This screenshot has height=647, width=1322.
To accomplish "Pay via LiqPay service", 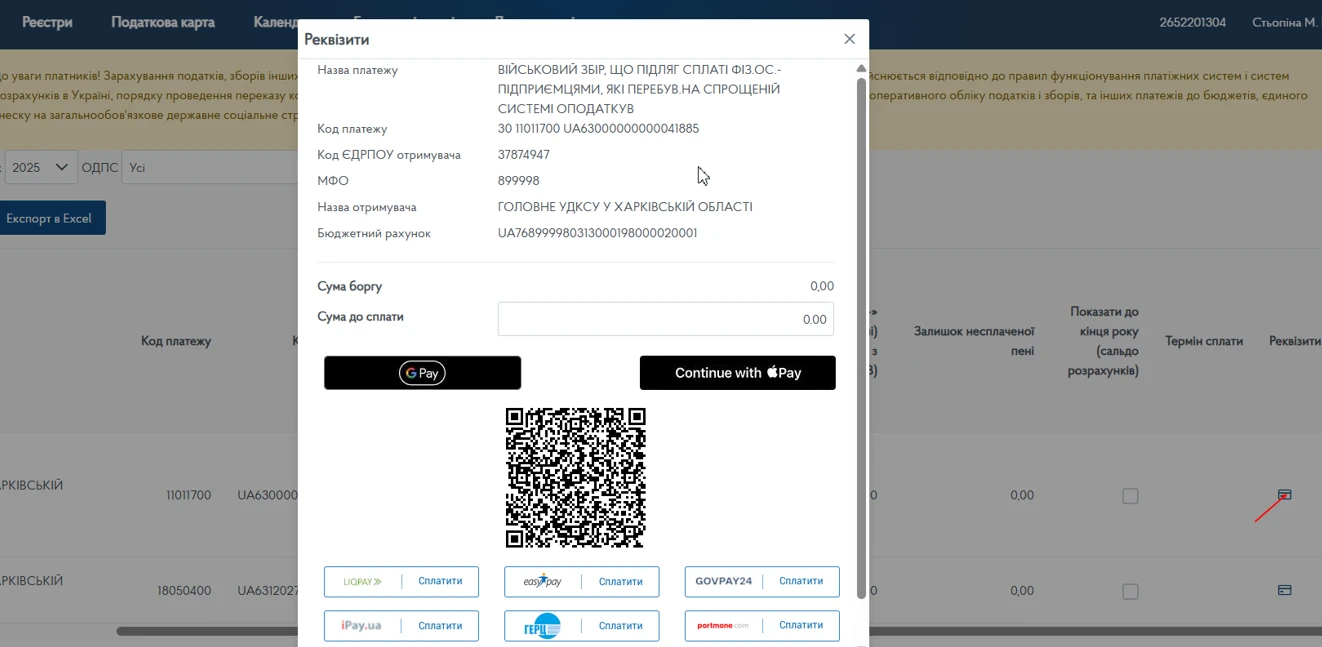I will (x=401, y=581).
